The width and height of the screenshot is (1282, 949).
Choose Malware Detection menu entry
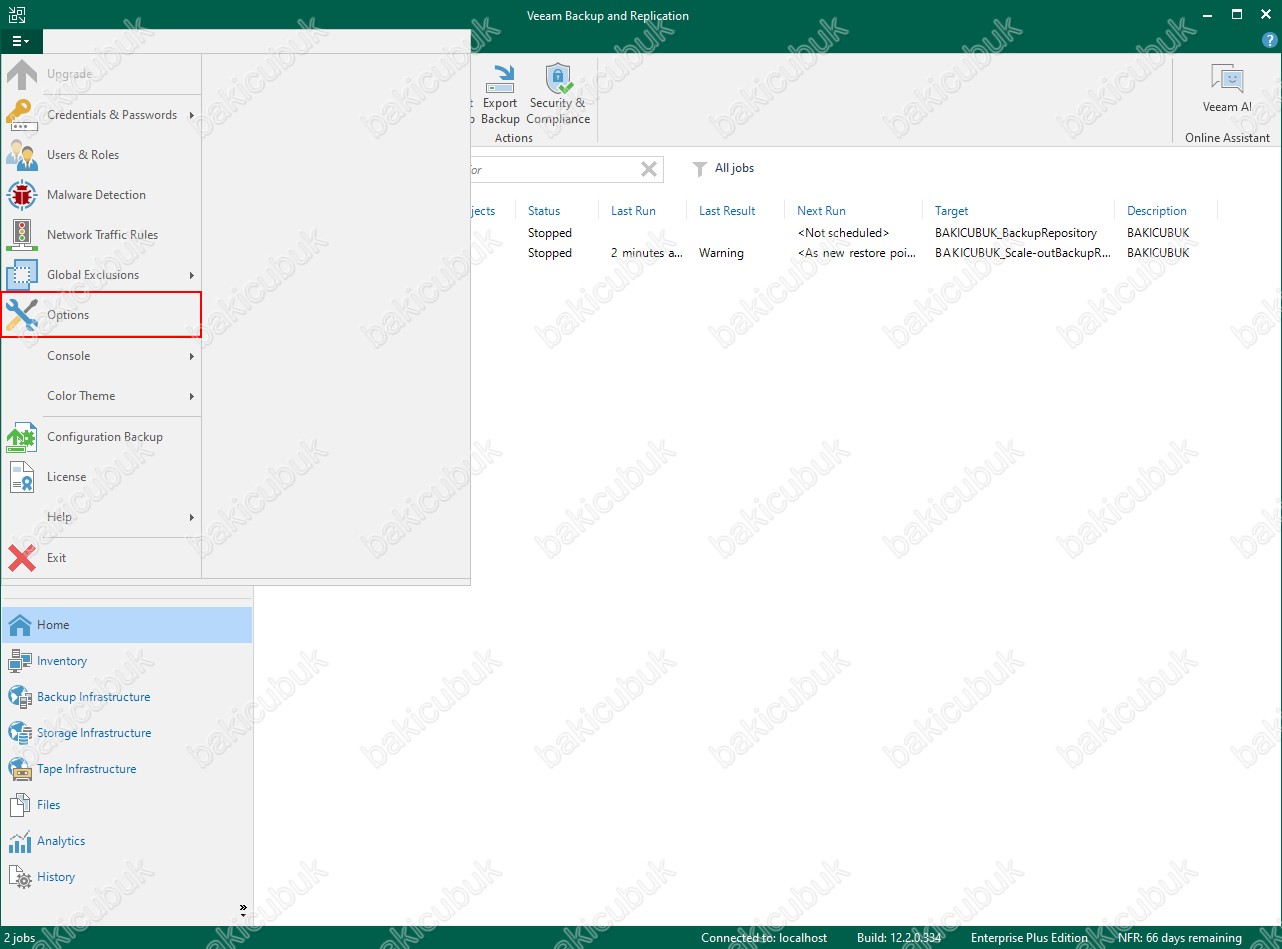pos(101,195)
